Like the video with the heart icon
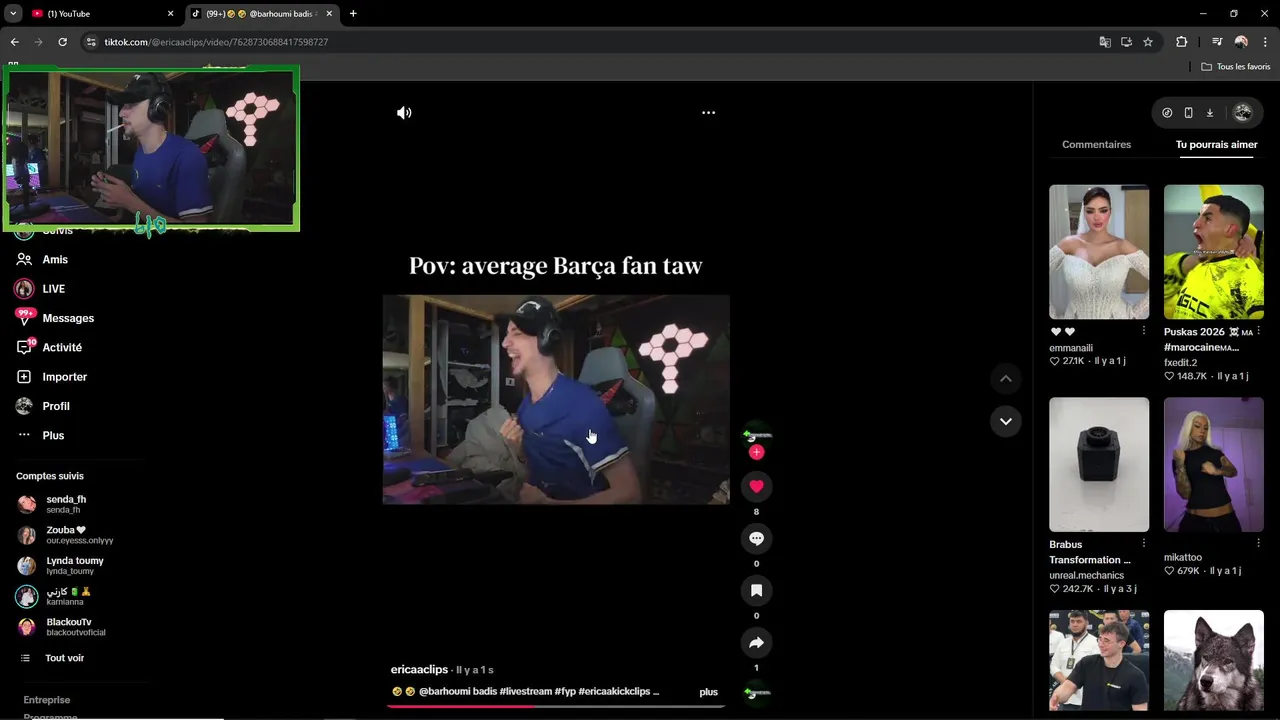This screenshot has height=720, width=1280. click(x=756, y=486)
